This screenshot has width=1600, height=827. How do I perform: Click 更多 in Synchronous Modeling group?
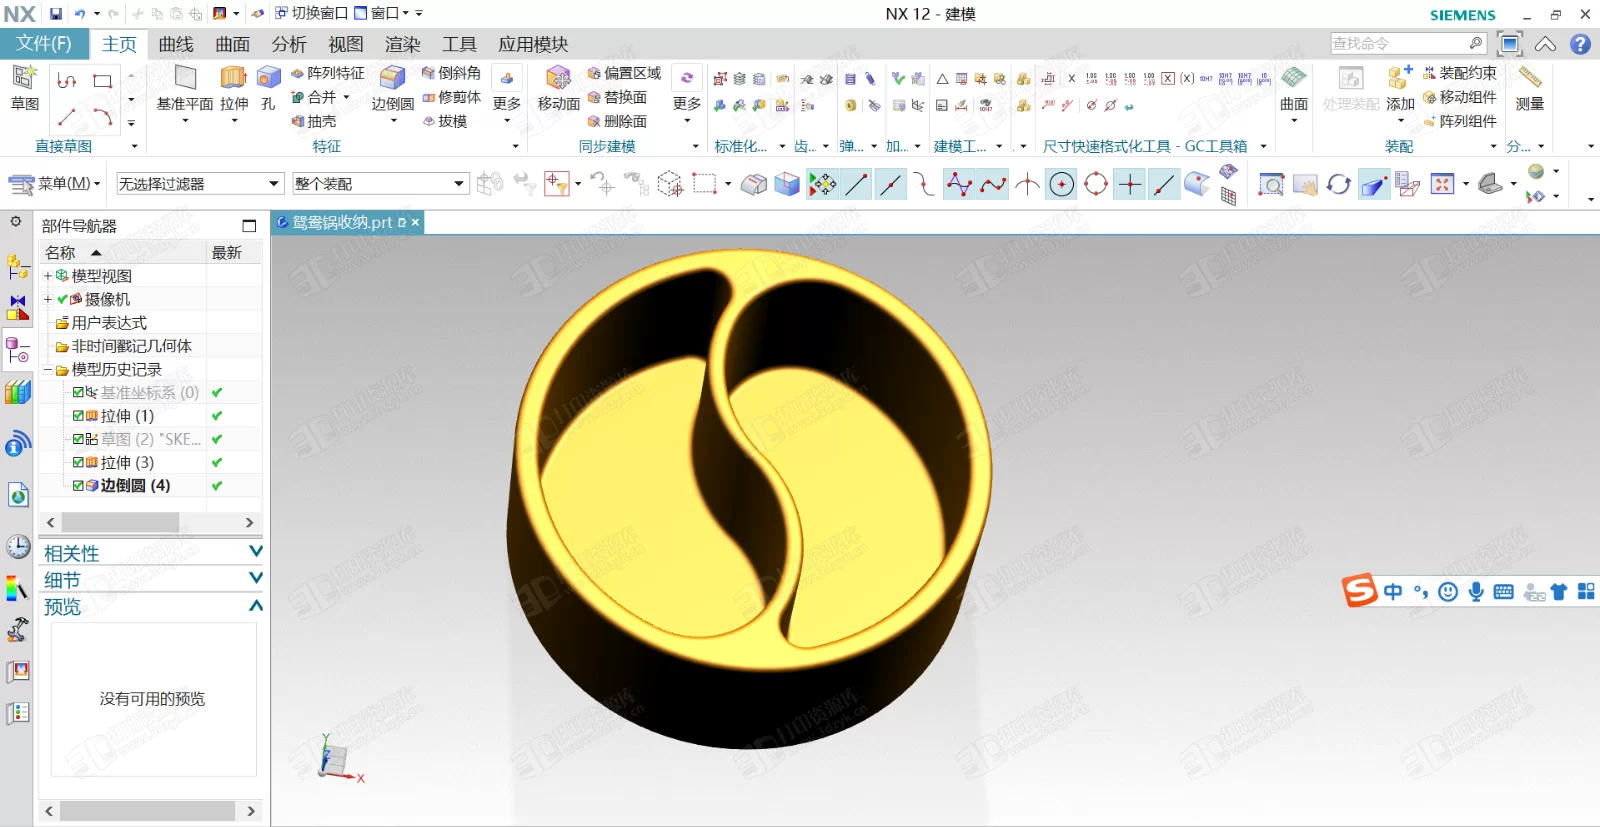pyautogui.click(x=687, y=95)
